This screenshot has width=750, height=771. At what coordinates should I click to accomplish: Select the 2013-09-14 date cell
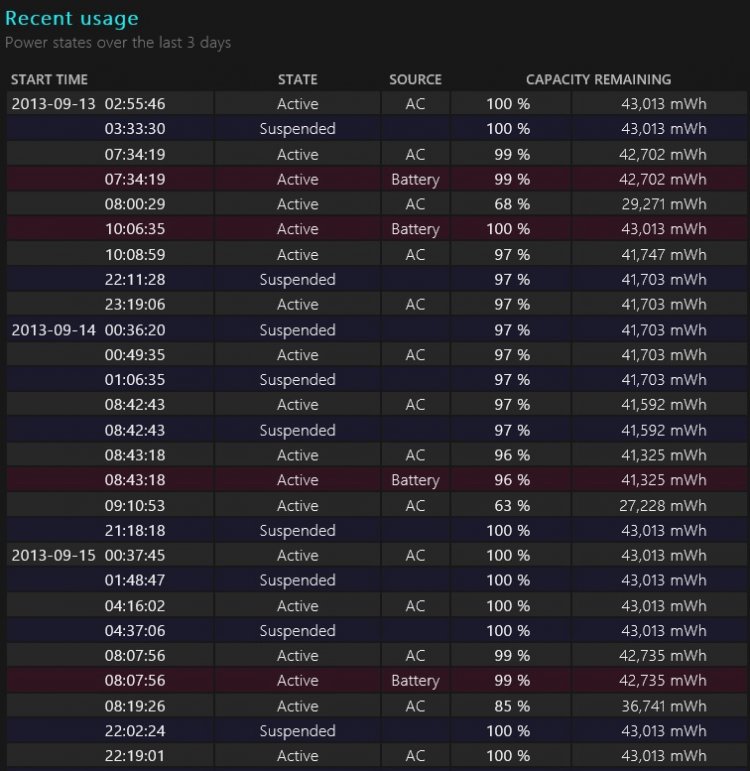[x=52, y=330]
